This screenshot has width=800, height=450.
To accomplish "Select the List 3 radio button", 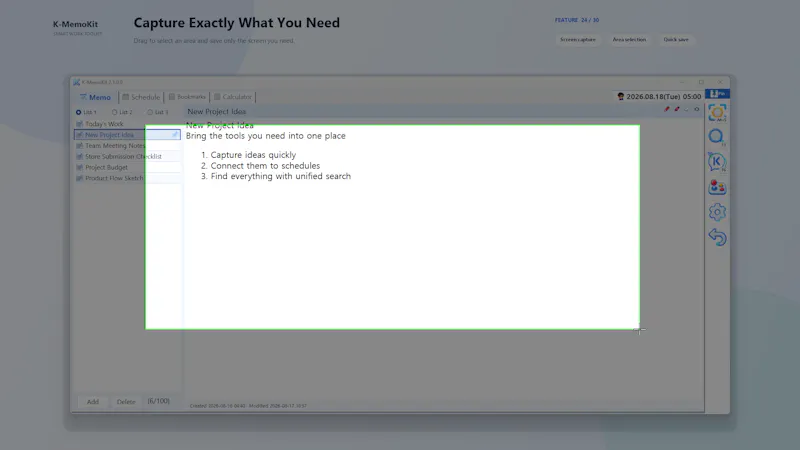I will (x=150, y=112).
